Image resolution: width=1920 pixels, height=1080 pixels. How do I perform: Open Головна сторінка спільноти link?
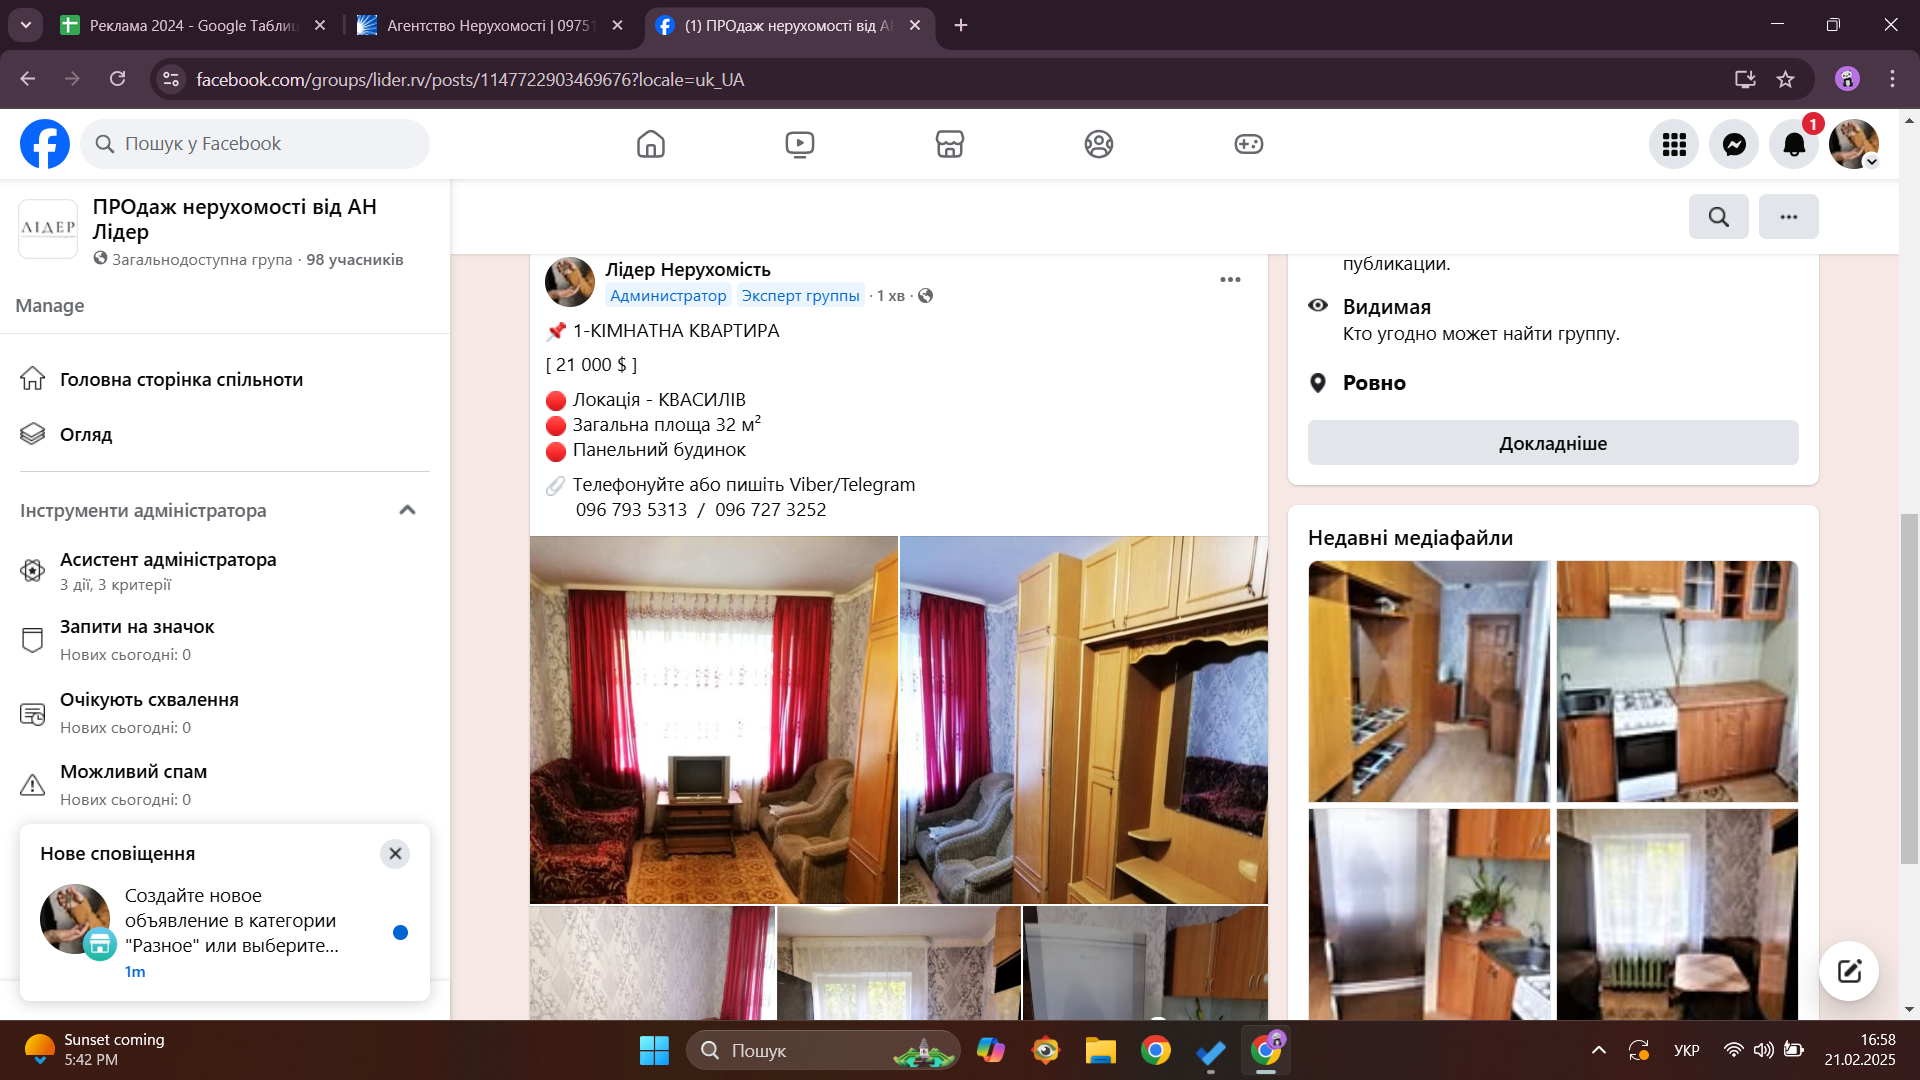pyautogui.click(x=181, y=379)
